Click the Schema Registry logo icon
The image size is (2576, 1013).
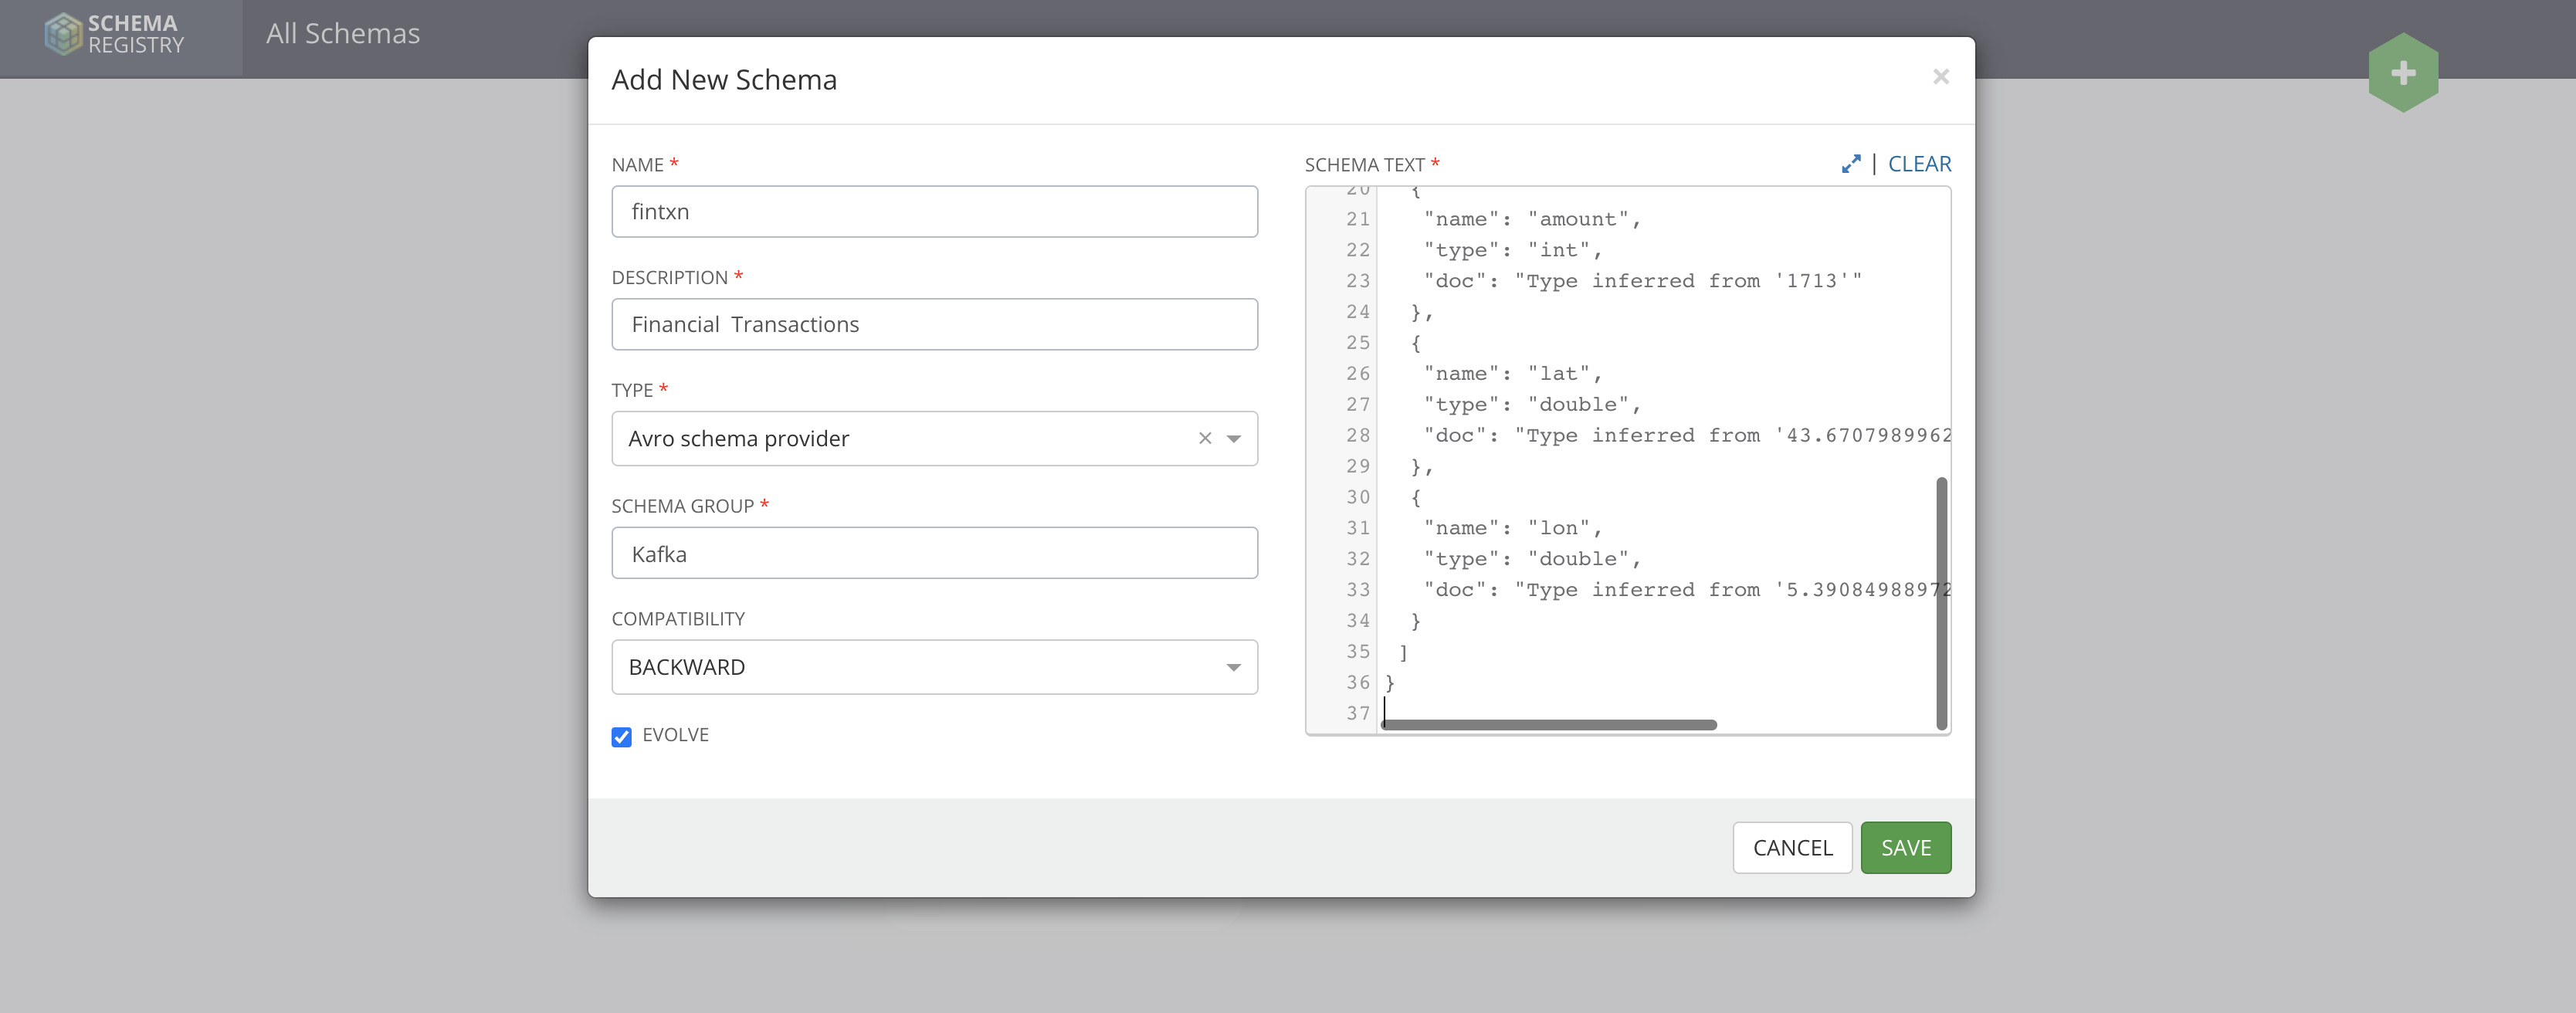63,34
